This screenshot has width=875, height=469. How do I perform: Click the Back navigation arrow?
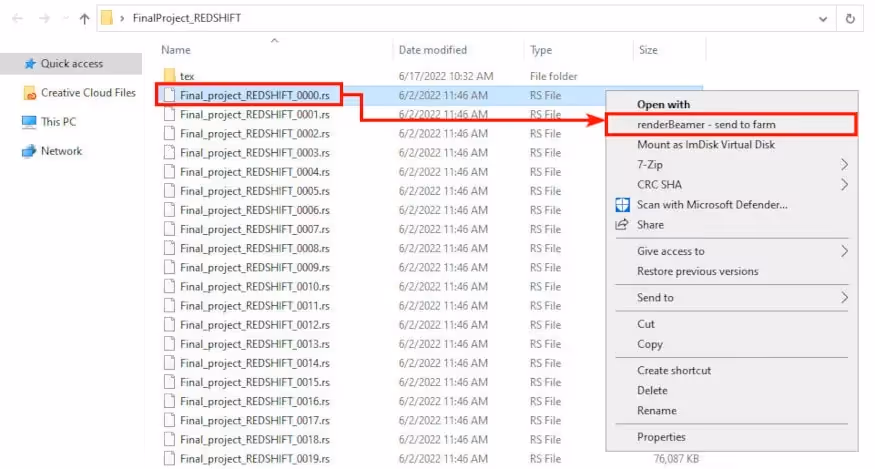tap(17, 18)
